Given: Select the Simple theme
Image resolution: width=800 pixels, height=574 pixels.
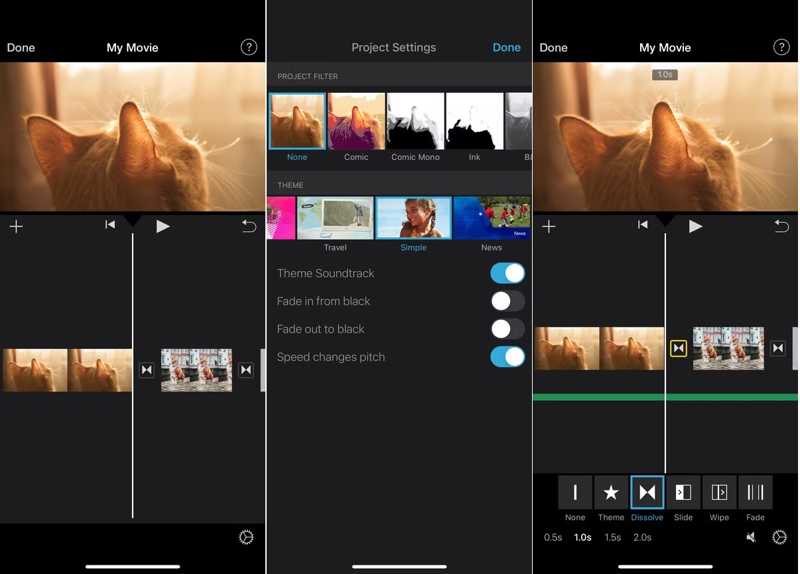Looking at the screenshot, I should [413, 218].
